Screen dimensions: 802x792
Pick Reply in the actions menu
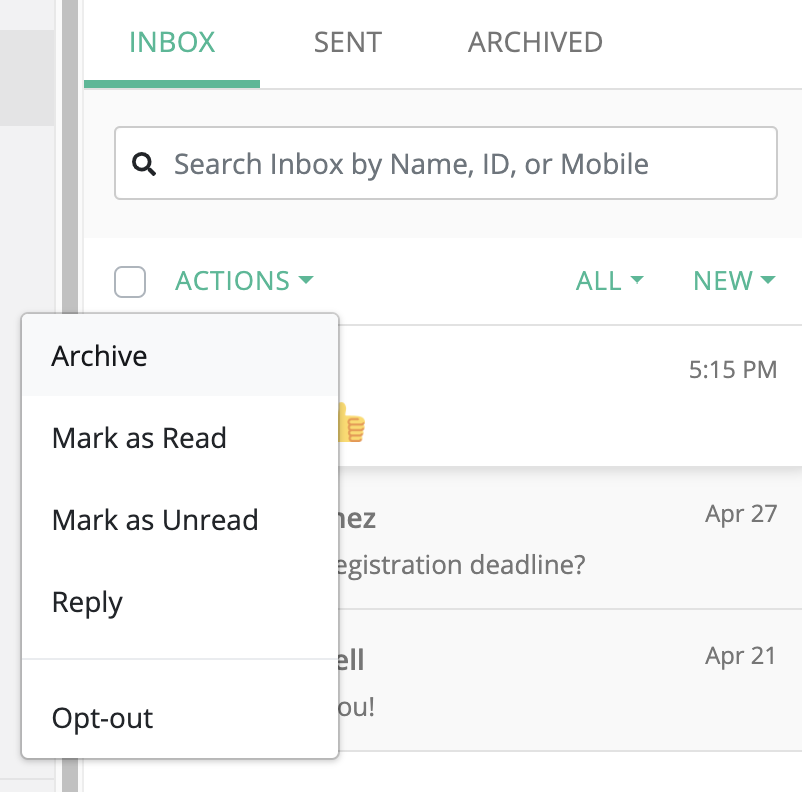[87, 603]
